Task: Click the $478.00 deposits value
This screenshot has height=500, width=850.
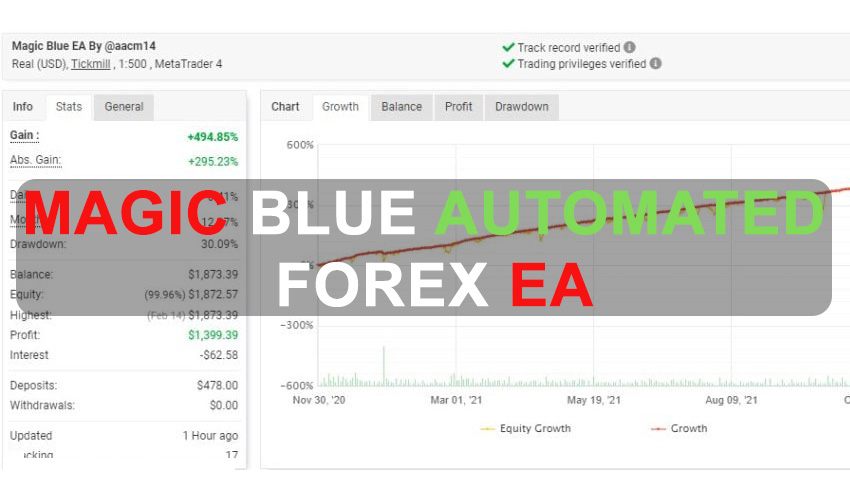Action: click(x=217, y=386)
